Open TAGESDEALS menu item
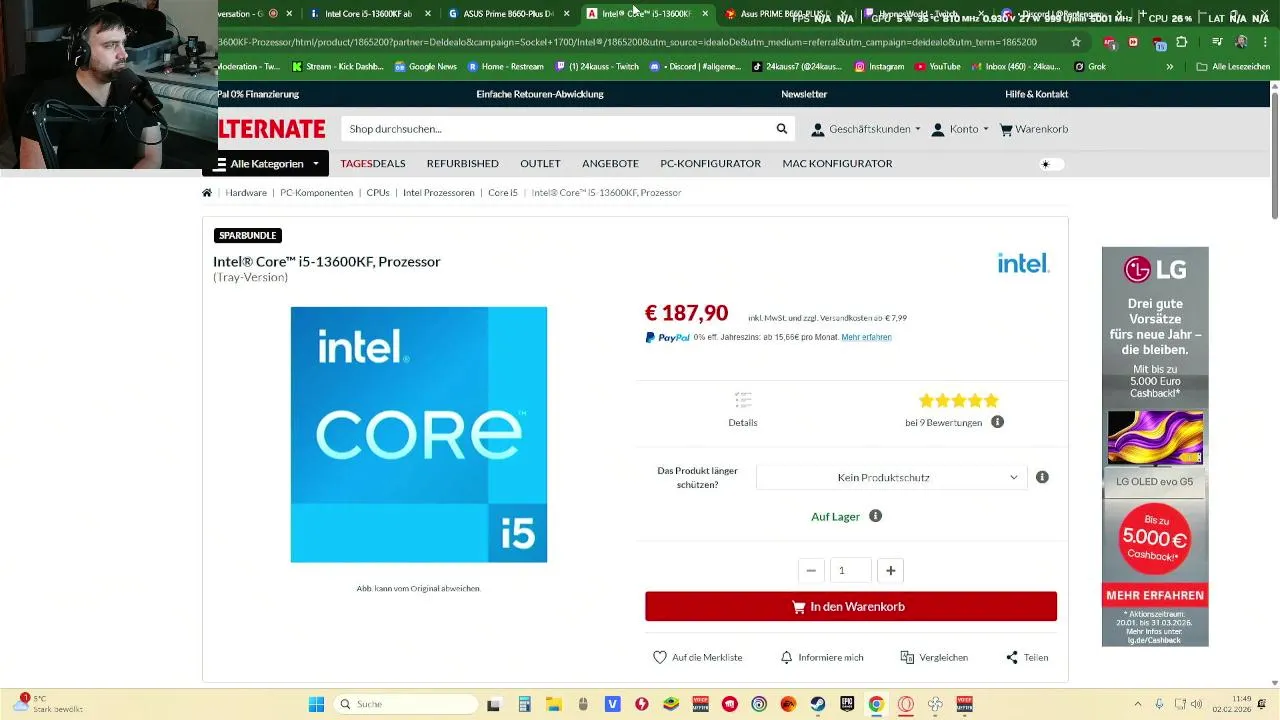Screen dimensions: 1280x720 click(x=373, y=163)
